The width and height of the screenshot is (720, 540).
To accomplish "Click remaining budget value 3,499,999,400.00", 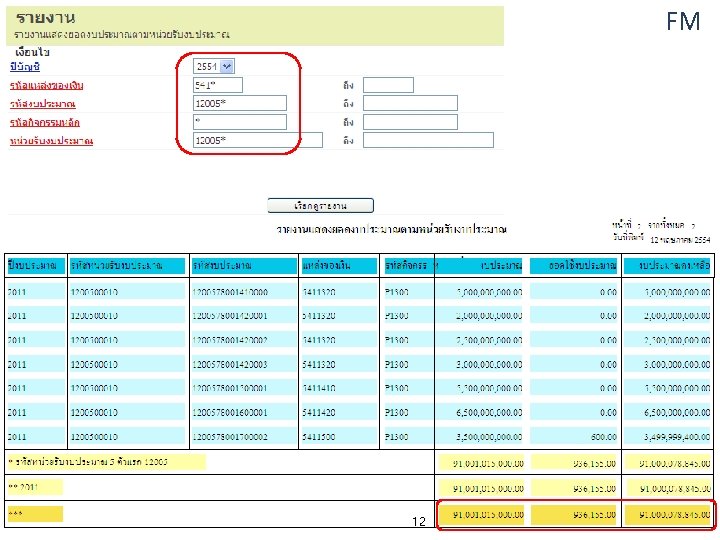I will coord(677,437).
